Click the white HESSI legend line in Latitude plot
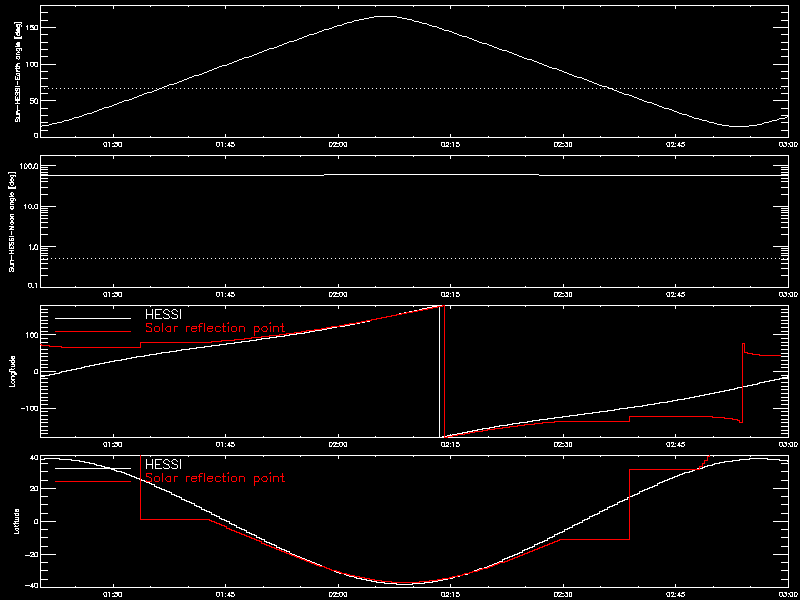This screenshot has height=600, width=800. (x=93, y=468)
